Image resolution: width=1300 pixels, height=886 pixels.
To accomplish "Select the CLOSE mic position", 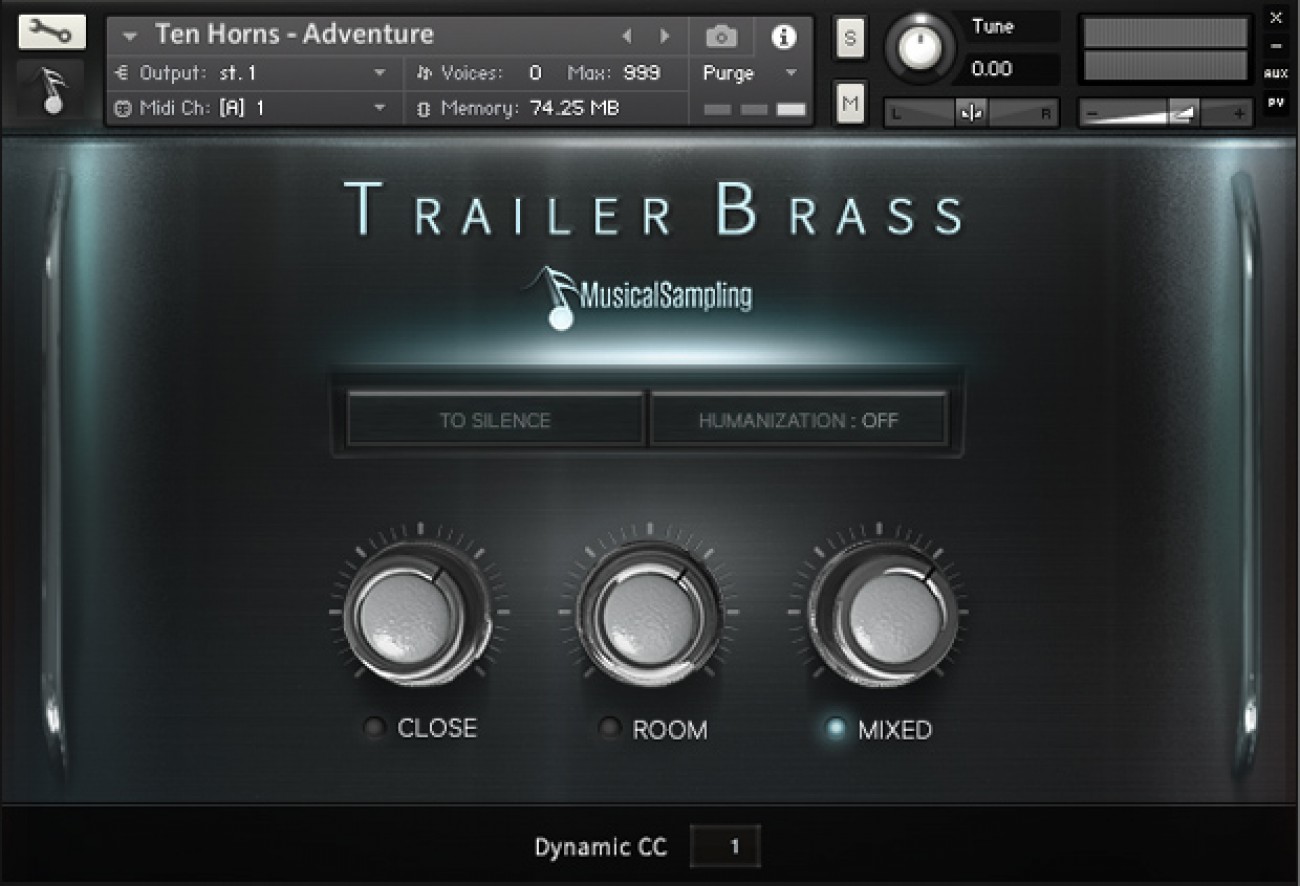I will [x=375, y=729].
